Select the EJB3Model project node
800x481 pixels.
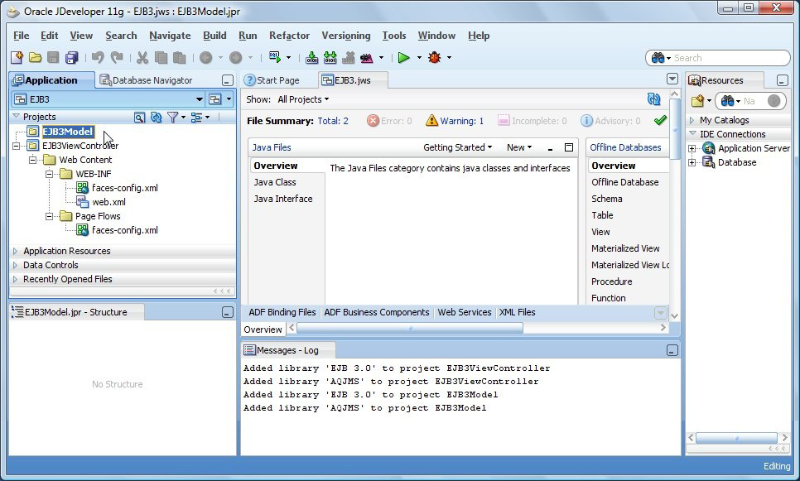click(68, 132)
